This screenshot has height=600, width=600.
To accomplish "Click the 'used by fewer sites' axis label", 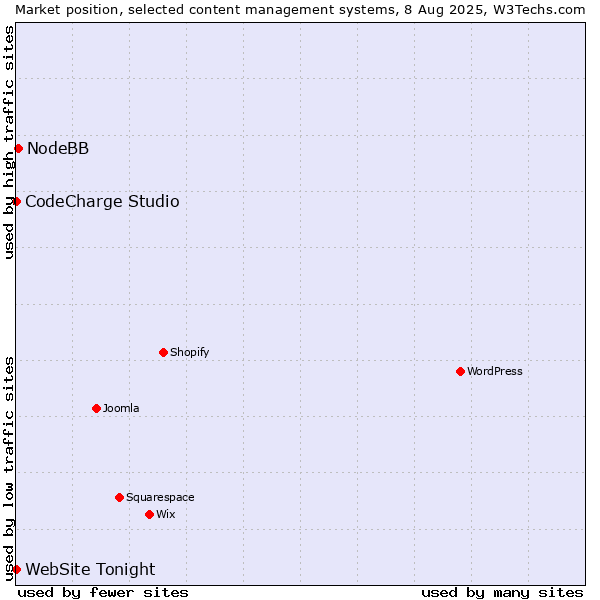I will pos(103,593).
